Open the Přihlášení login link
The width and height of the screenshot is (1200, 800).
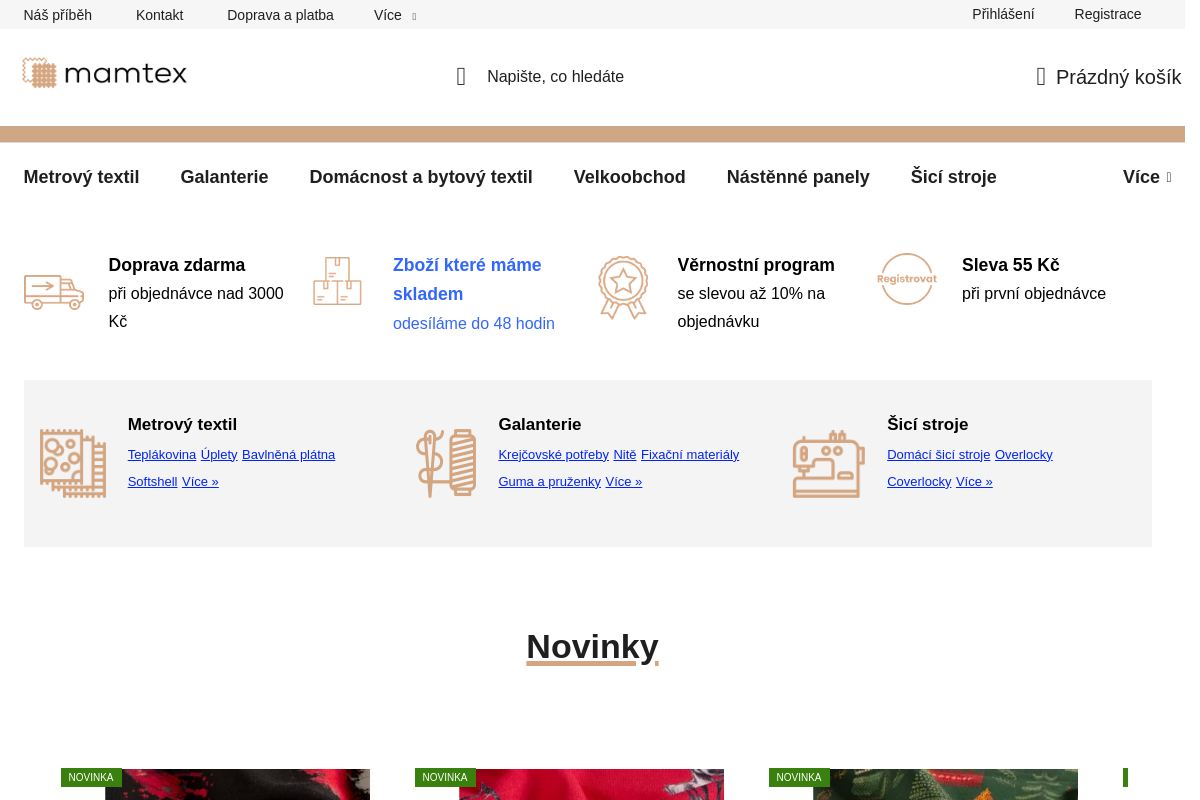tap(1003, 14)
